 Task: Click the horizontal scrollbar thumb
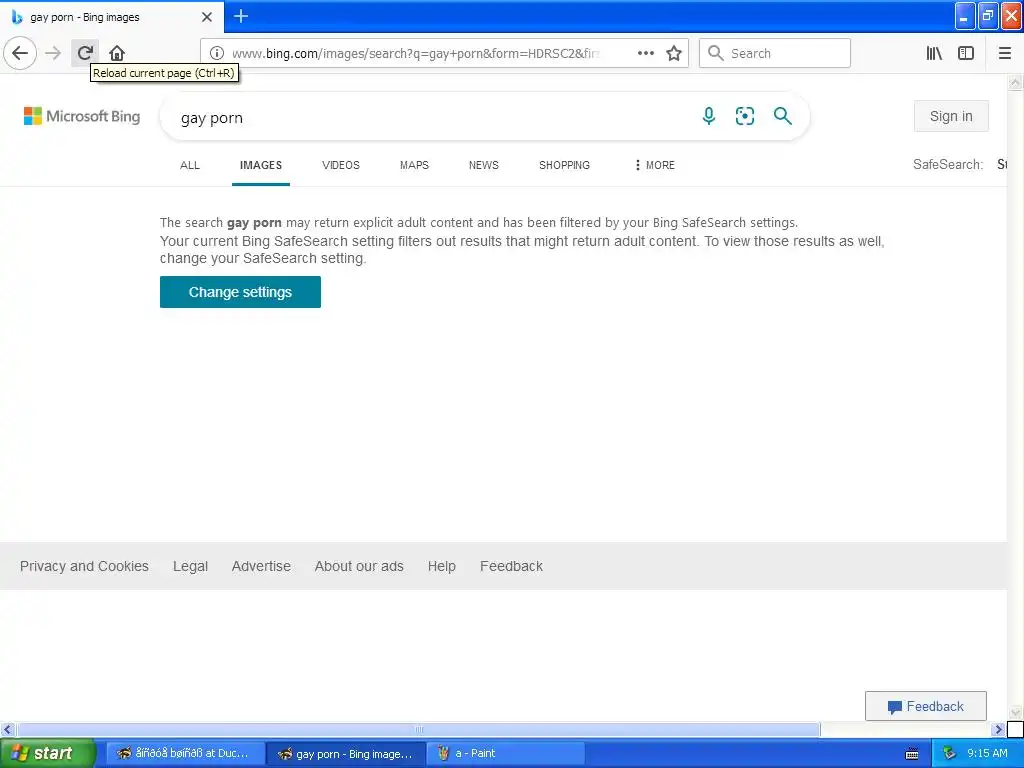click(419, 729)
